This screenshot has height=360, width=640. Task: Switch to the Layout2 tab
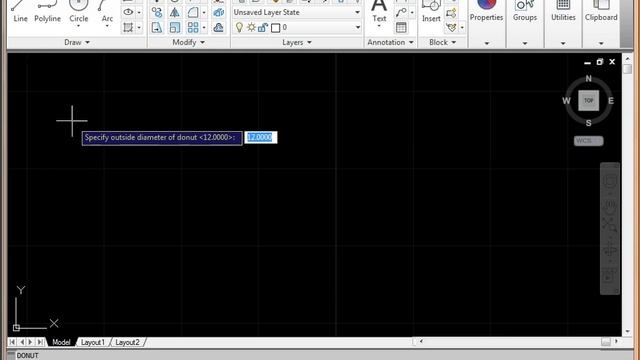(x=127, y=342)
